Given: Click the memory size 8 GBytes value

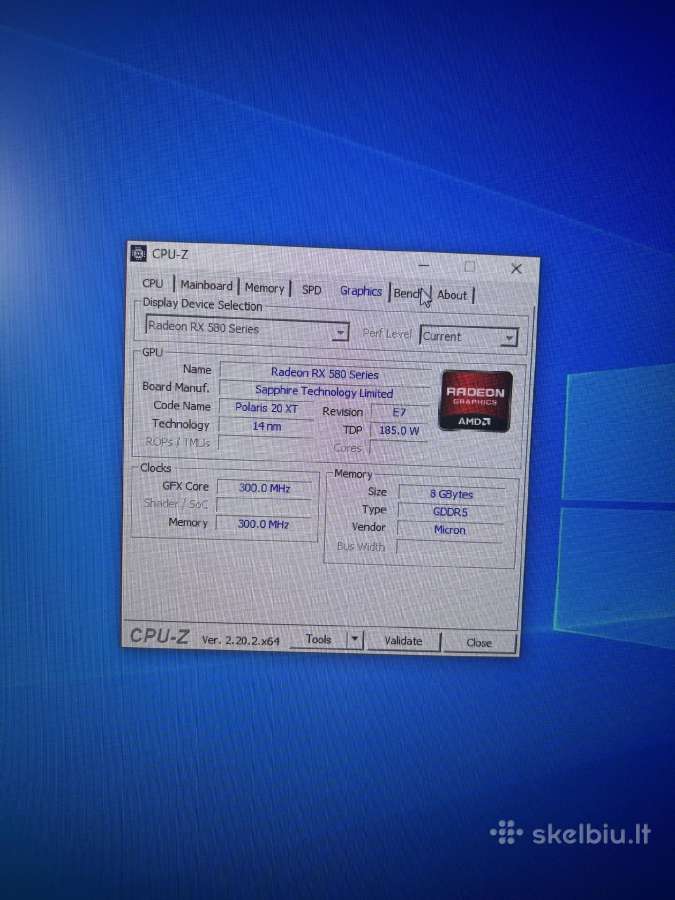Looking at the screenshot, I should (452, 494).
